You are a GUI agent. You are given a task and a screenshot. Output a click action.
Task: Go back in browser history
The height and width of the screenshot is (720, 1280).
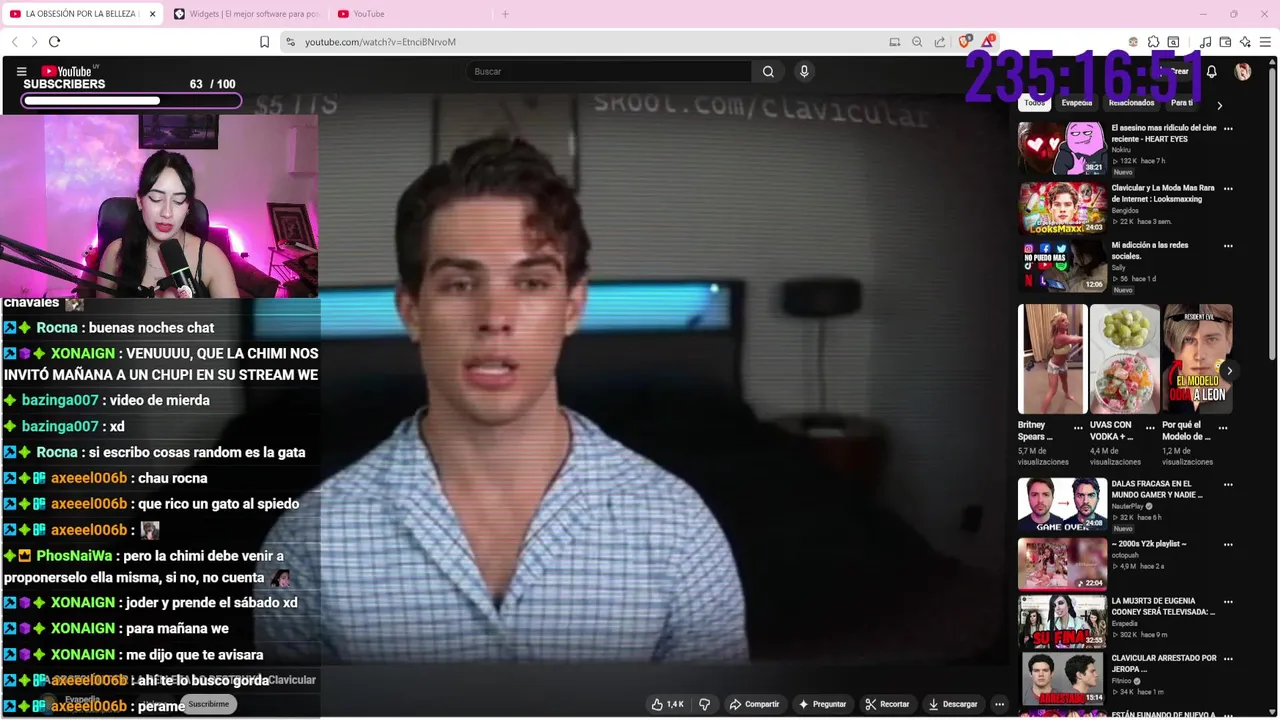(x=15, y=42)
